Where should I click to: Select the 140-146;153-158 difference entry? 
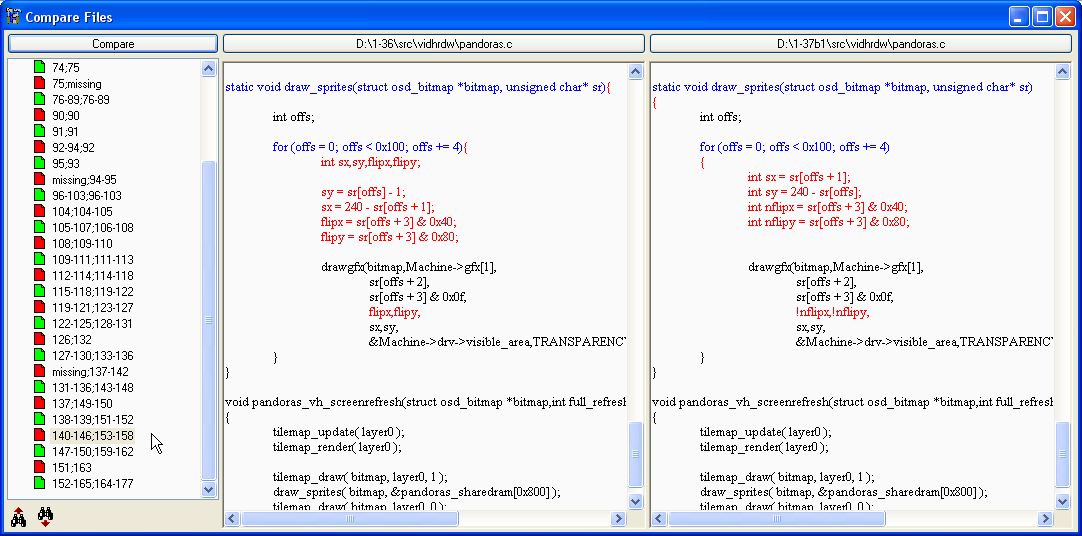click(92, 436)
